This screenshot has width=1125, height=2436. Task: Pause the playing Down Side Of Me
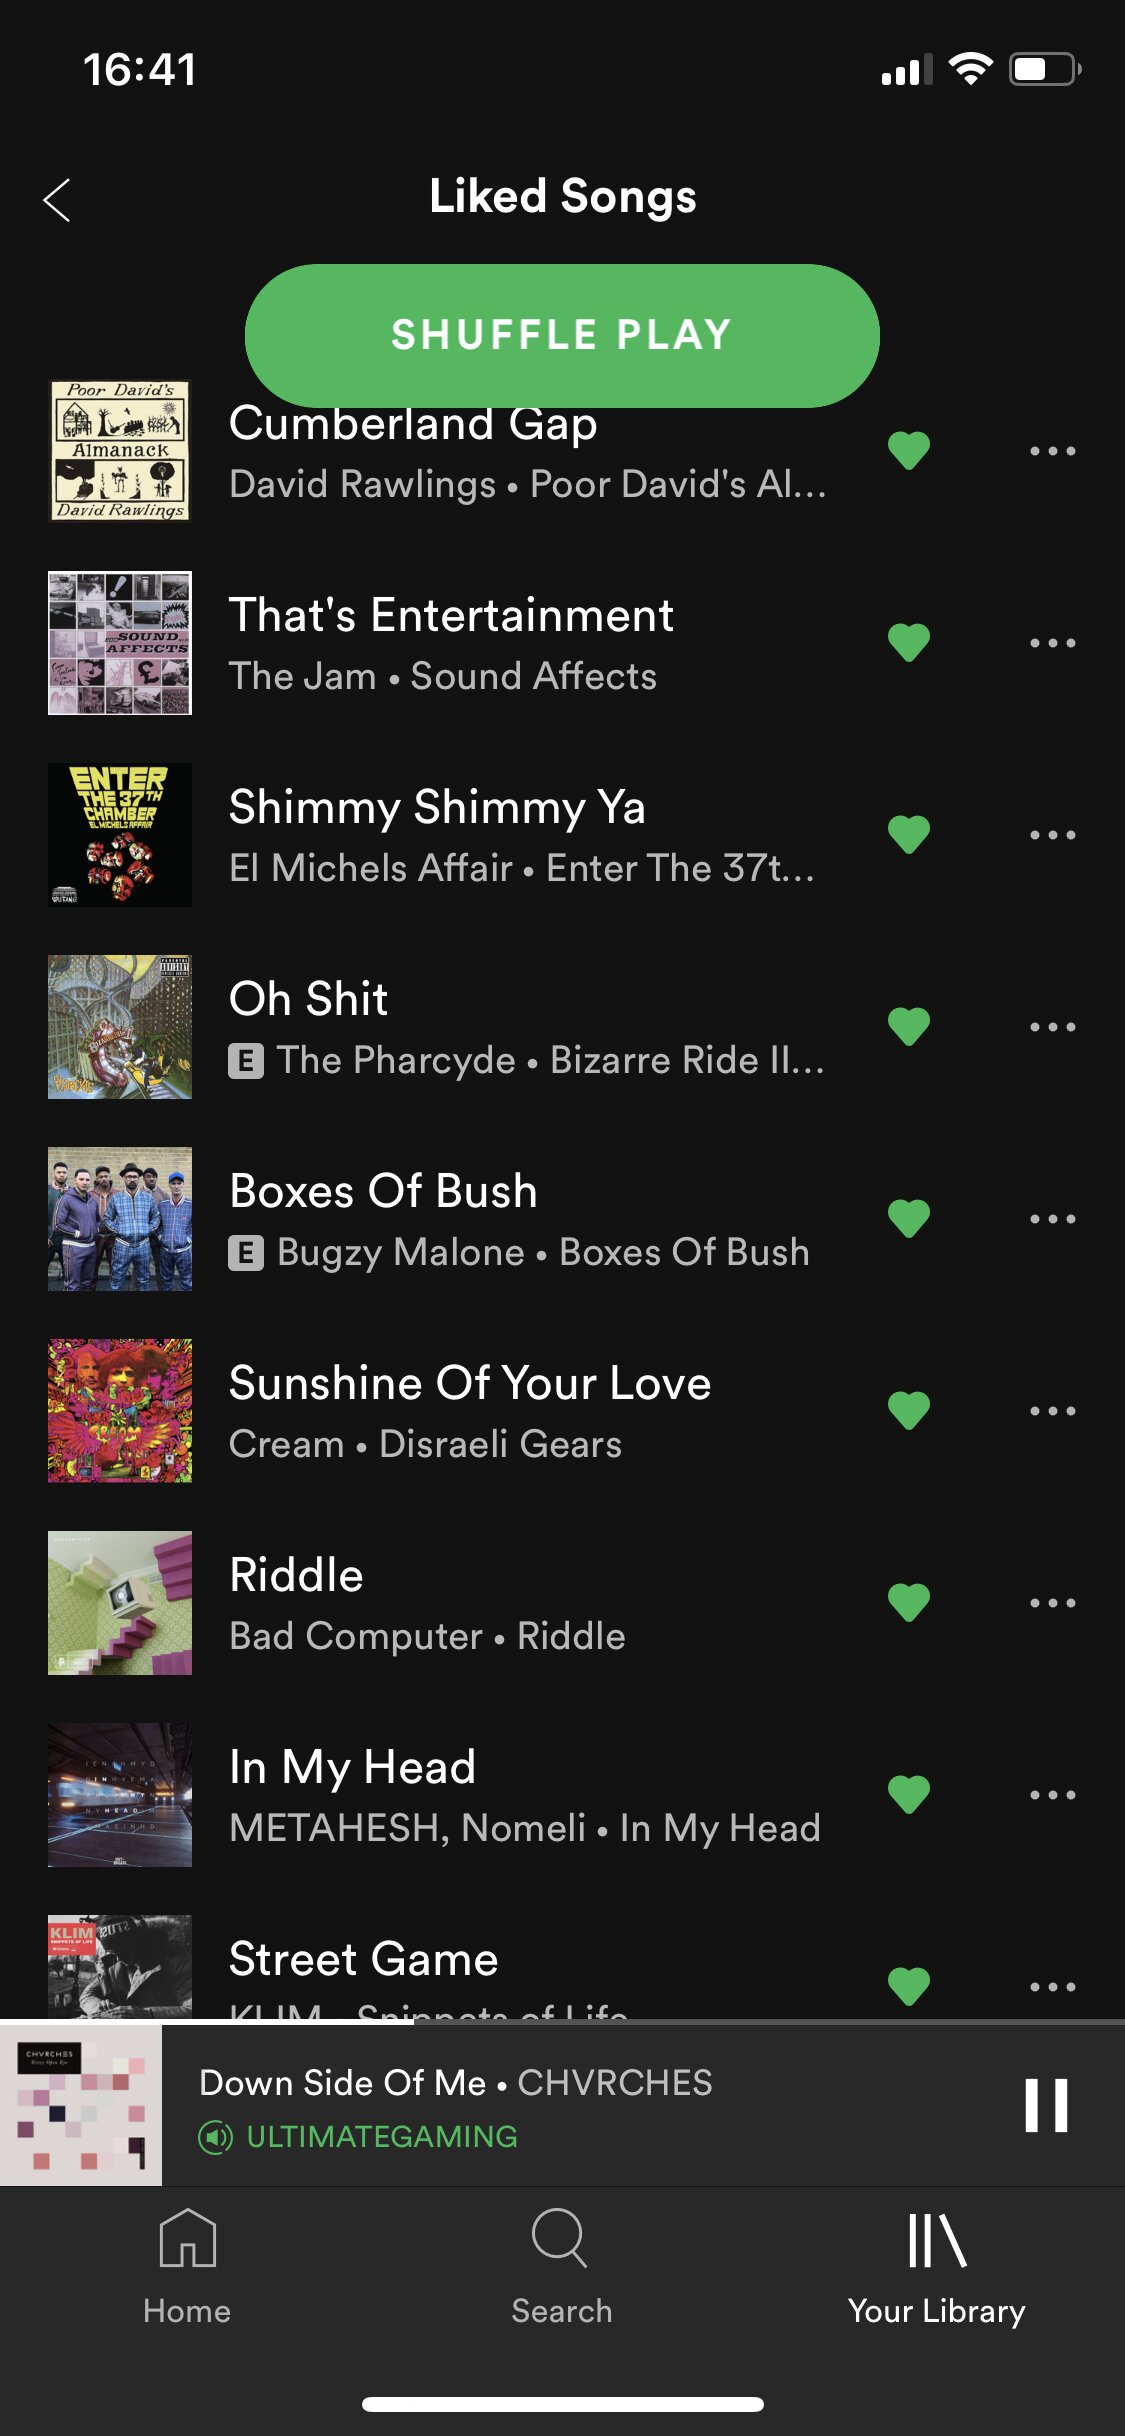[x=1046, y=2105]
